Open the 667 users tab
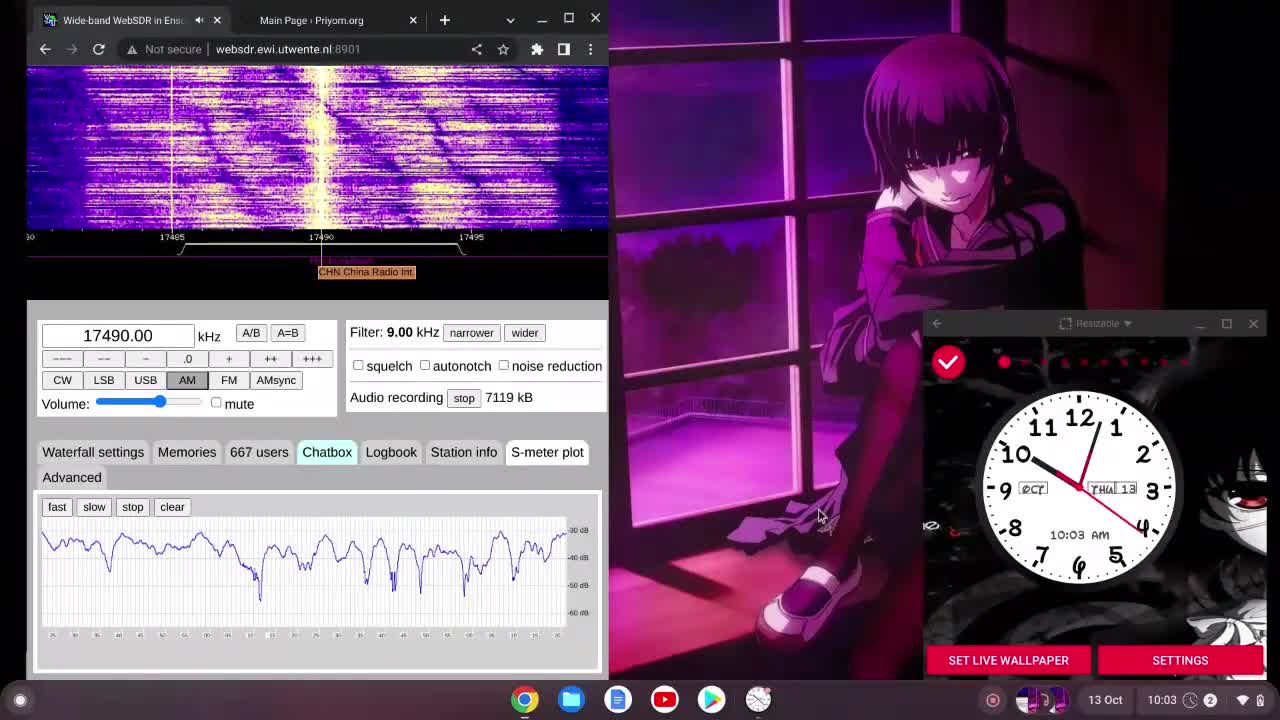 [259, 452]
